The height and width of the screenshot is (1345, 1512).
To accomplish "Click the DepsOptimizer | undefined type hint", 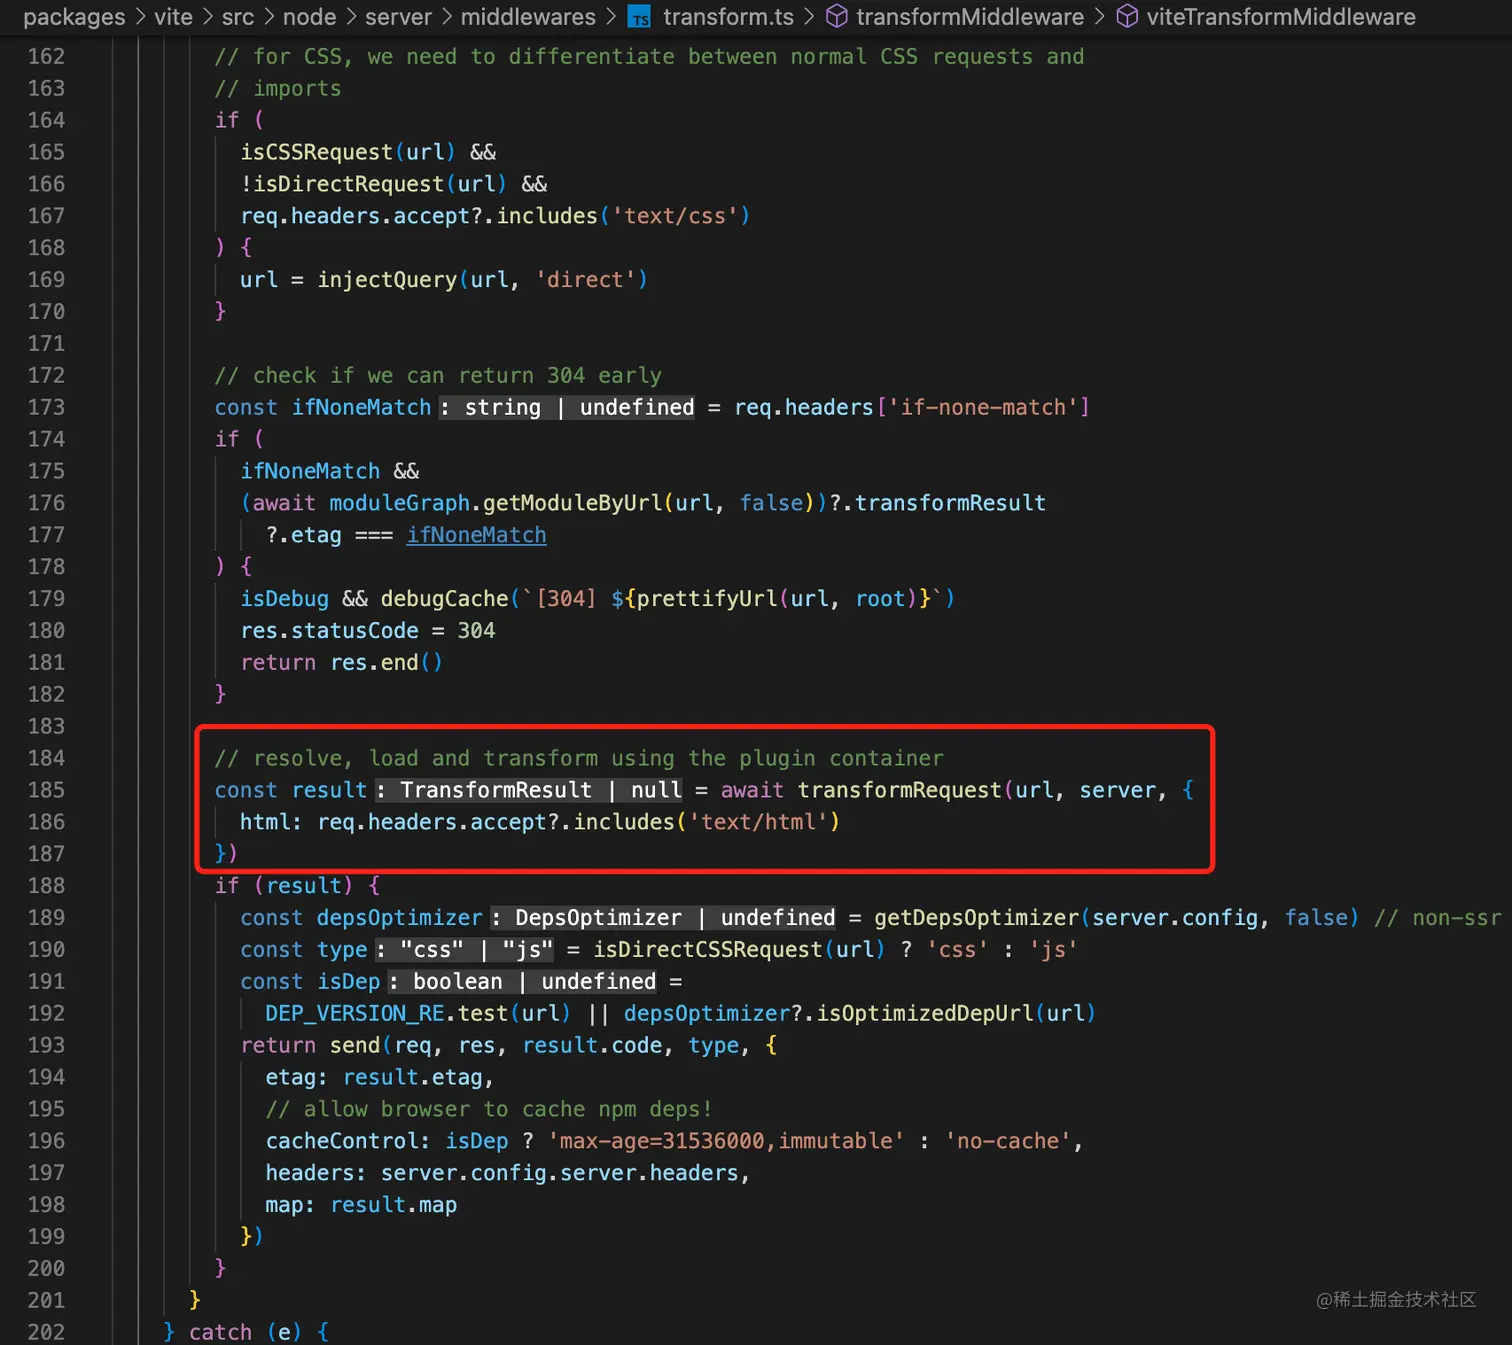I will coord(663,918).
